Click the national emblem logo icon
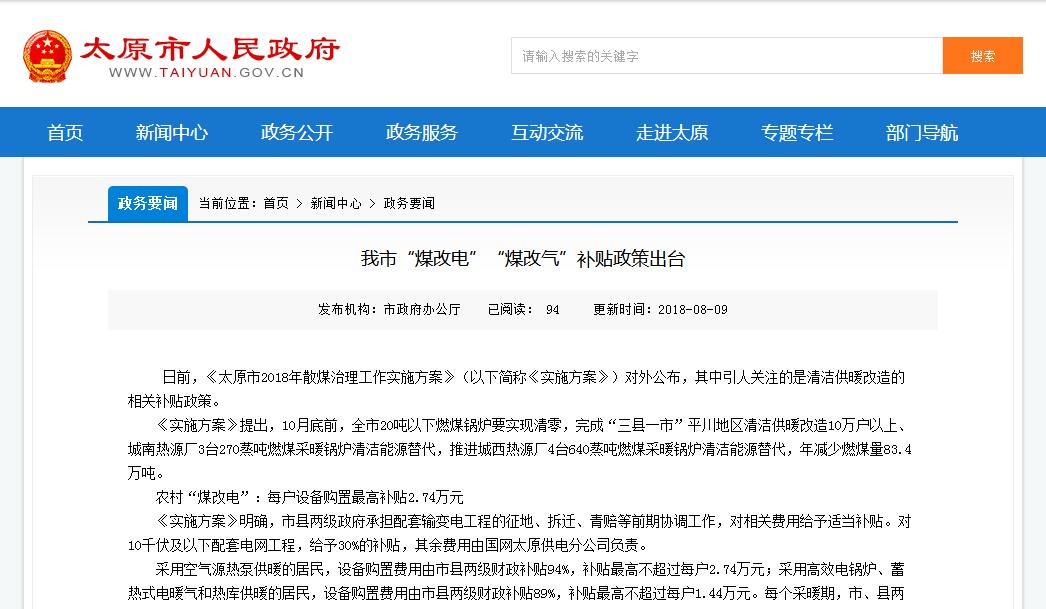 coord(47,56)
